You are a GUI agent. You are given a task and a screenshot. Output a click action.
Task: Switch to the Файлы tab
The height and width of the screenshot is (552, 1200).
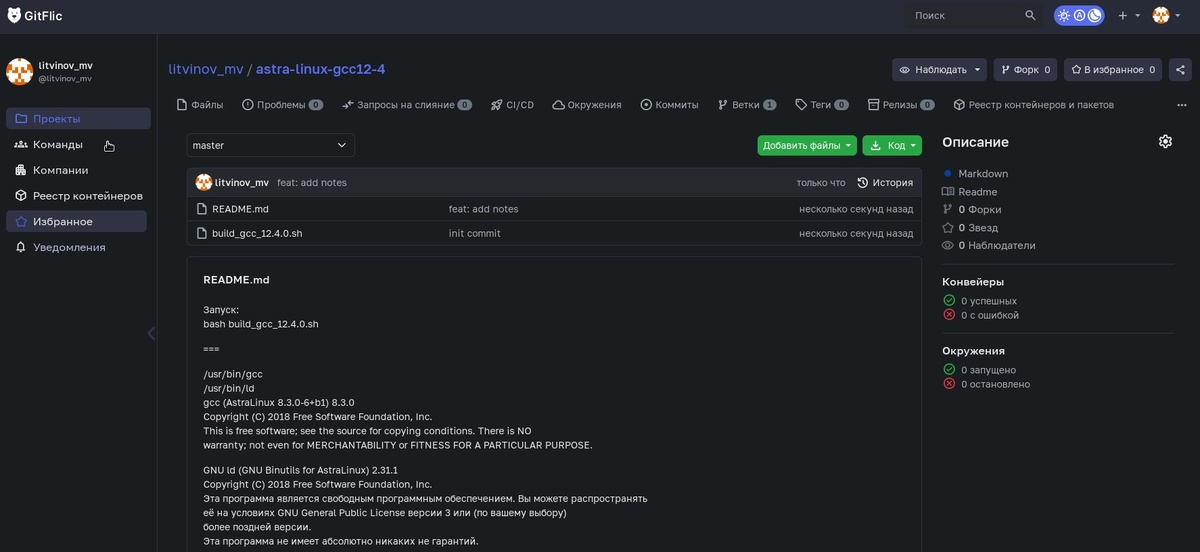click(200, 105)
